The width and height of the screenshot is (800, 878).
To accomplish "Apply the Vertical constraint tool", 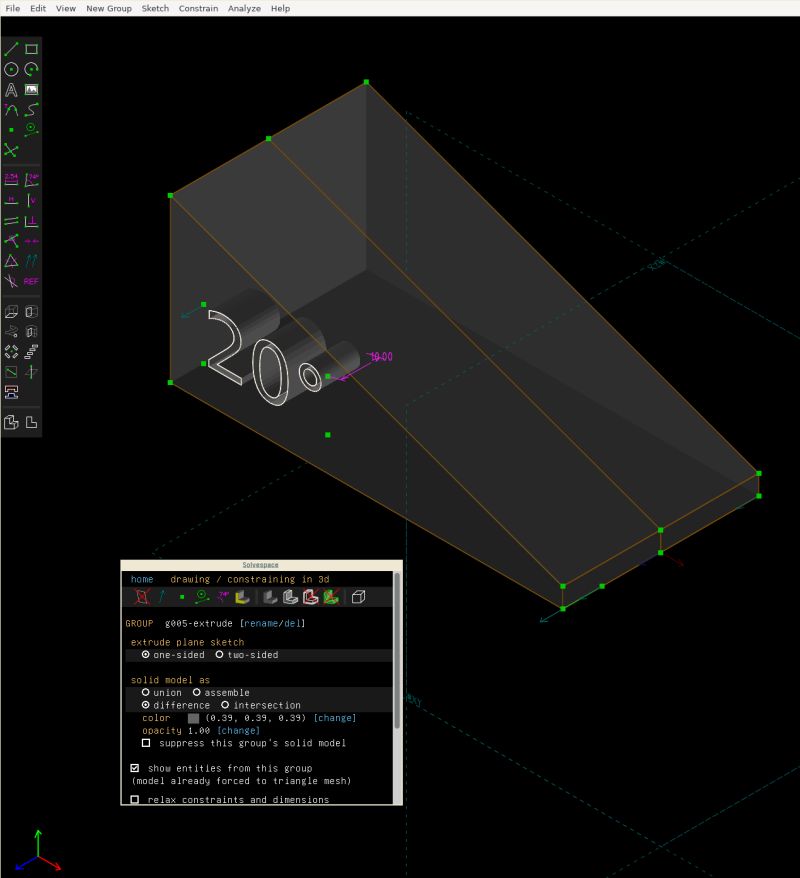I will pos(29,199).
